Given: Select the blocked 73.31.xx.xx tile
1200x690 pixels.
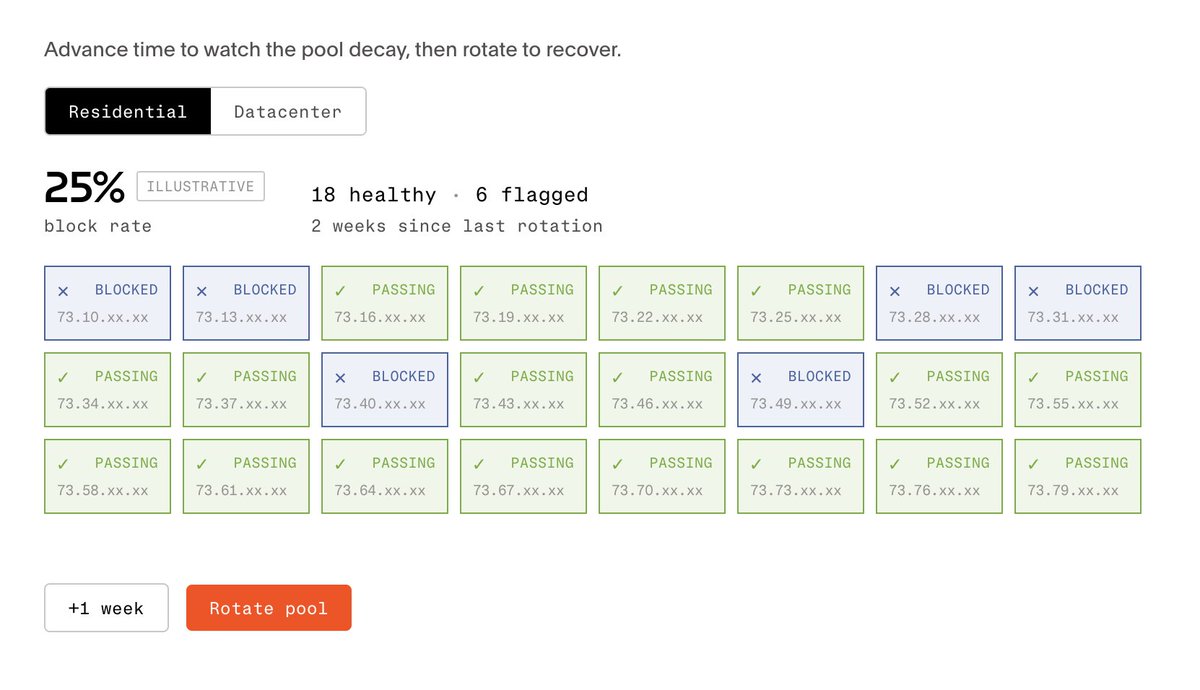Looking at the screenshot, I should (1078, 303).
